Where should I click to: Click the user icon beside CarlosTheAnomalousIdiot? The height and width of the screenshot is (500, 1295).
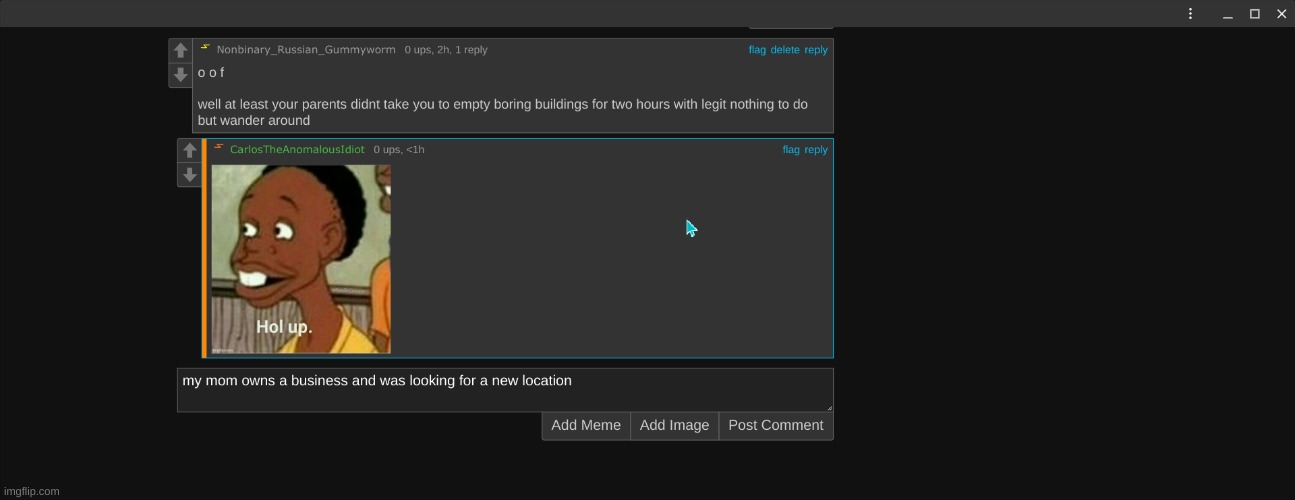[218, 148]
